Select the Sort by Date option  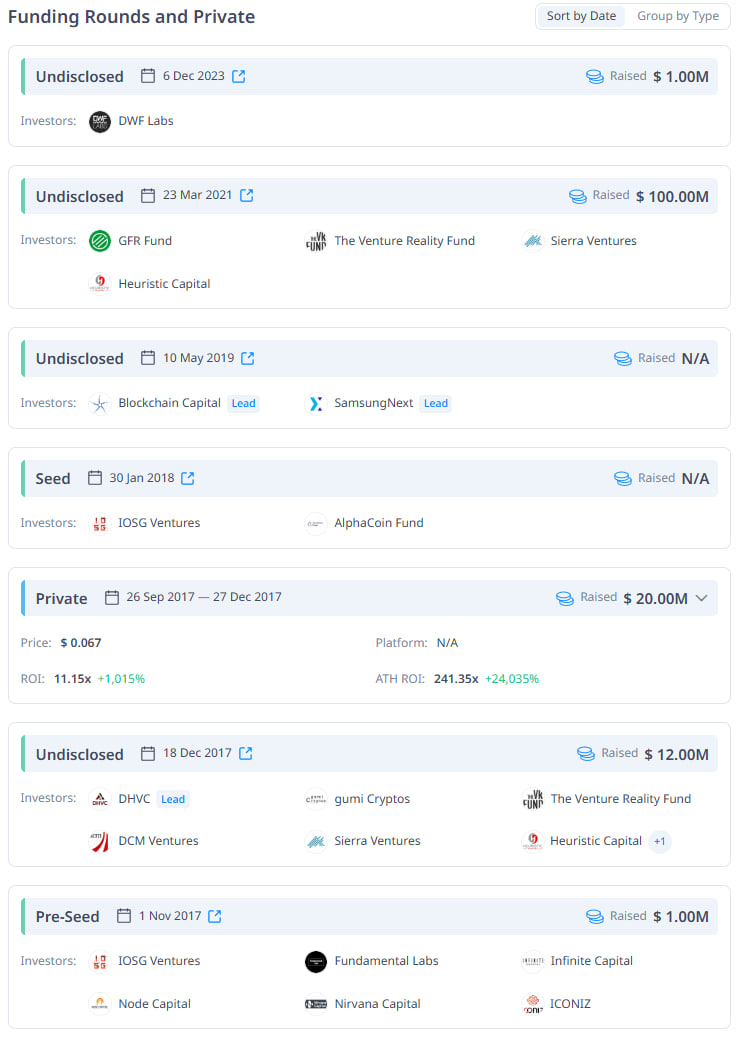[x=581, y=16]
